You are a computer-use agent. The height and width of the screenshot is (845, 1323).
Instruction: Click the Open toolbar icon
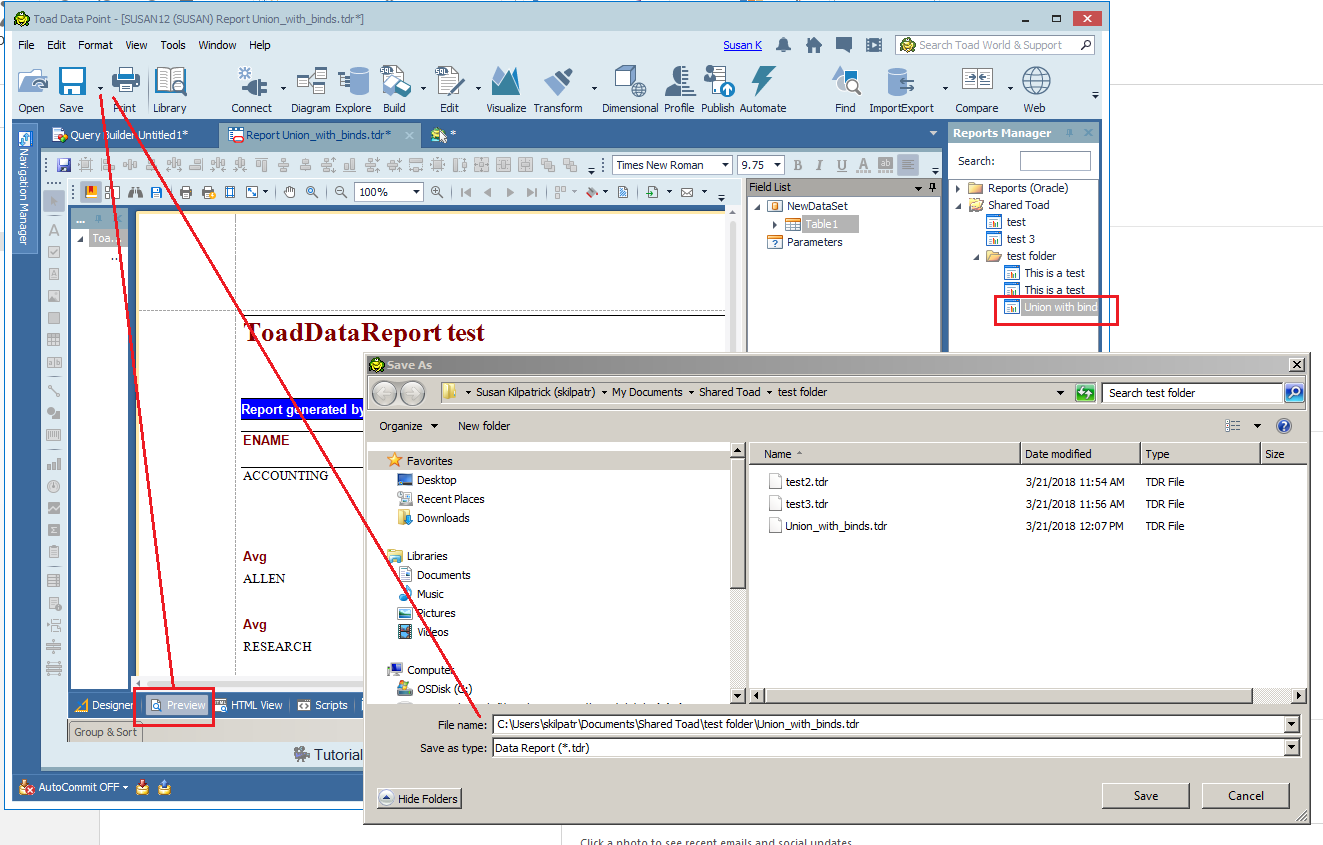click(31, 90)
